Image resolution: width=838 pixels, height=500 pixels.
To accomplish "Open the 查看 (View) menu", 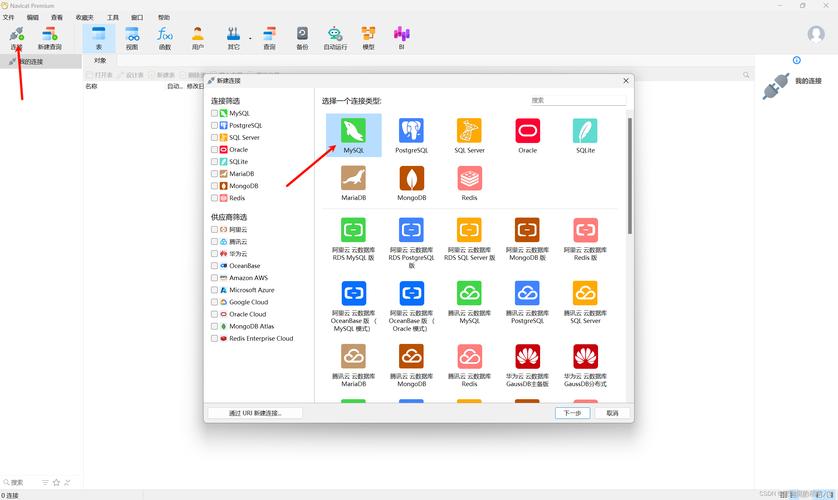I will click(57, 18).
